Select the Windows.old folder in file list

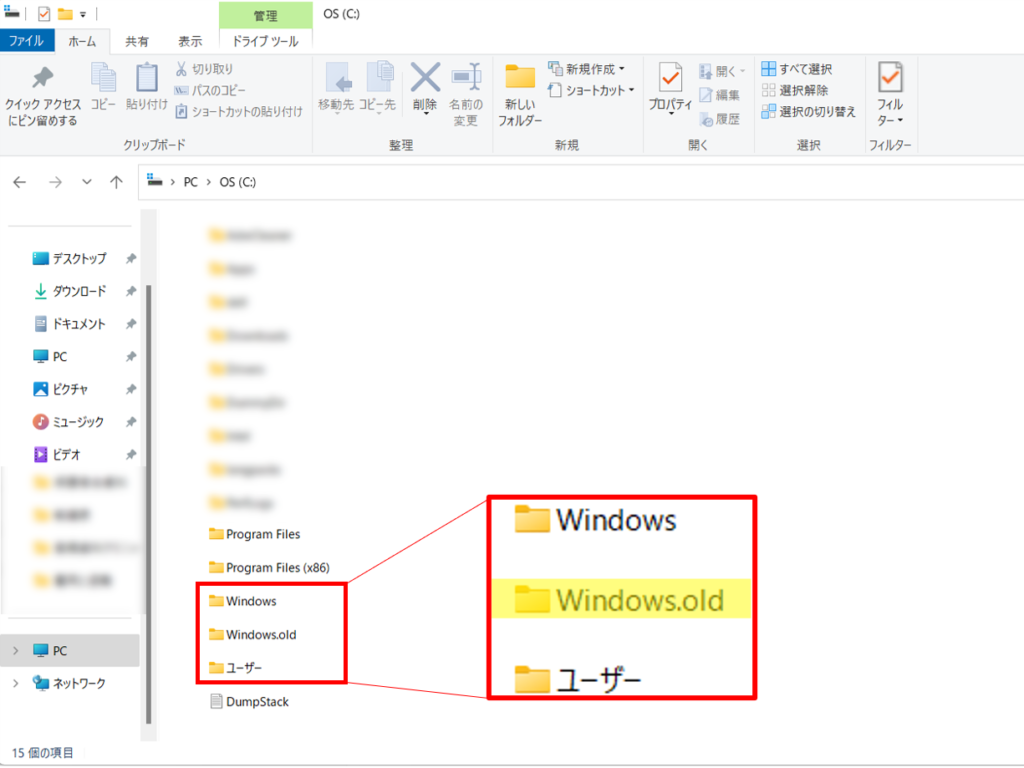click(x=260, y=634)
